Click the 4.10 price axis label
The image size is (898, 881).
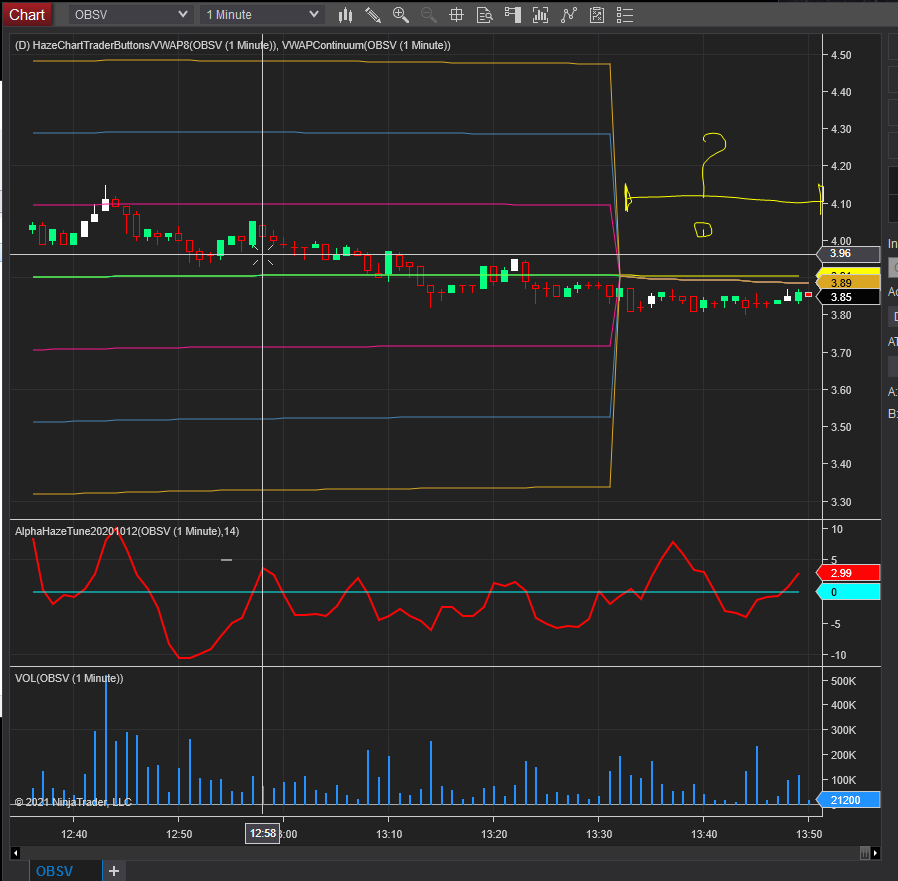(x=841, y=204)
